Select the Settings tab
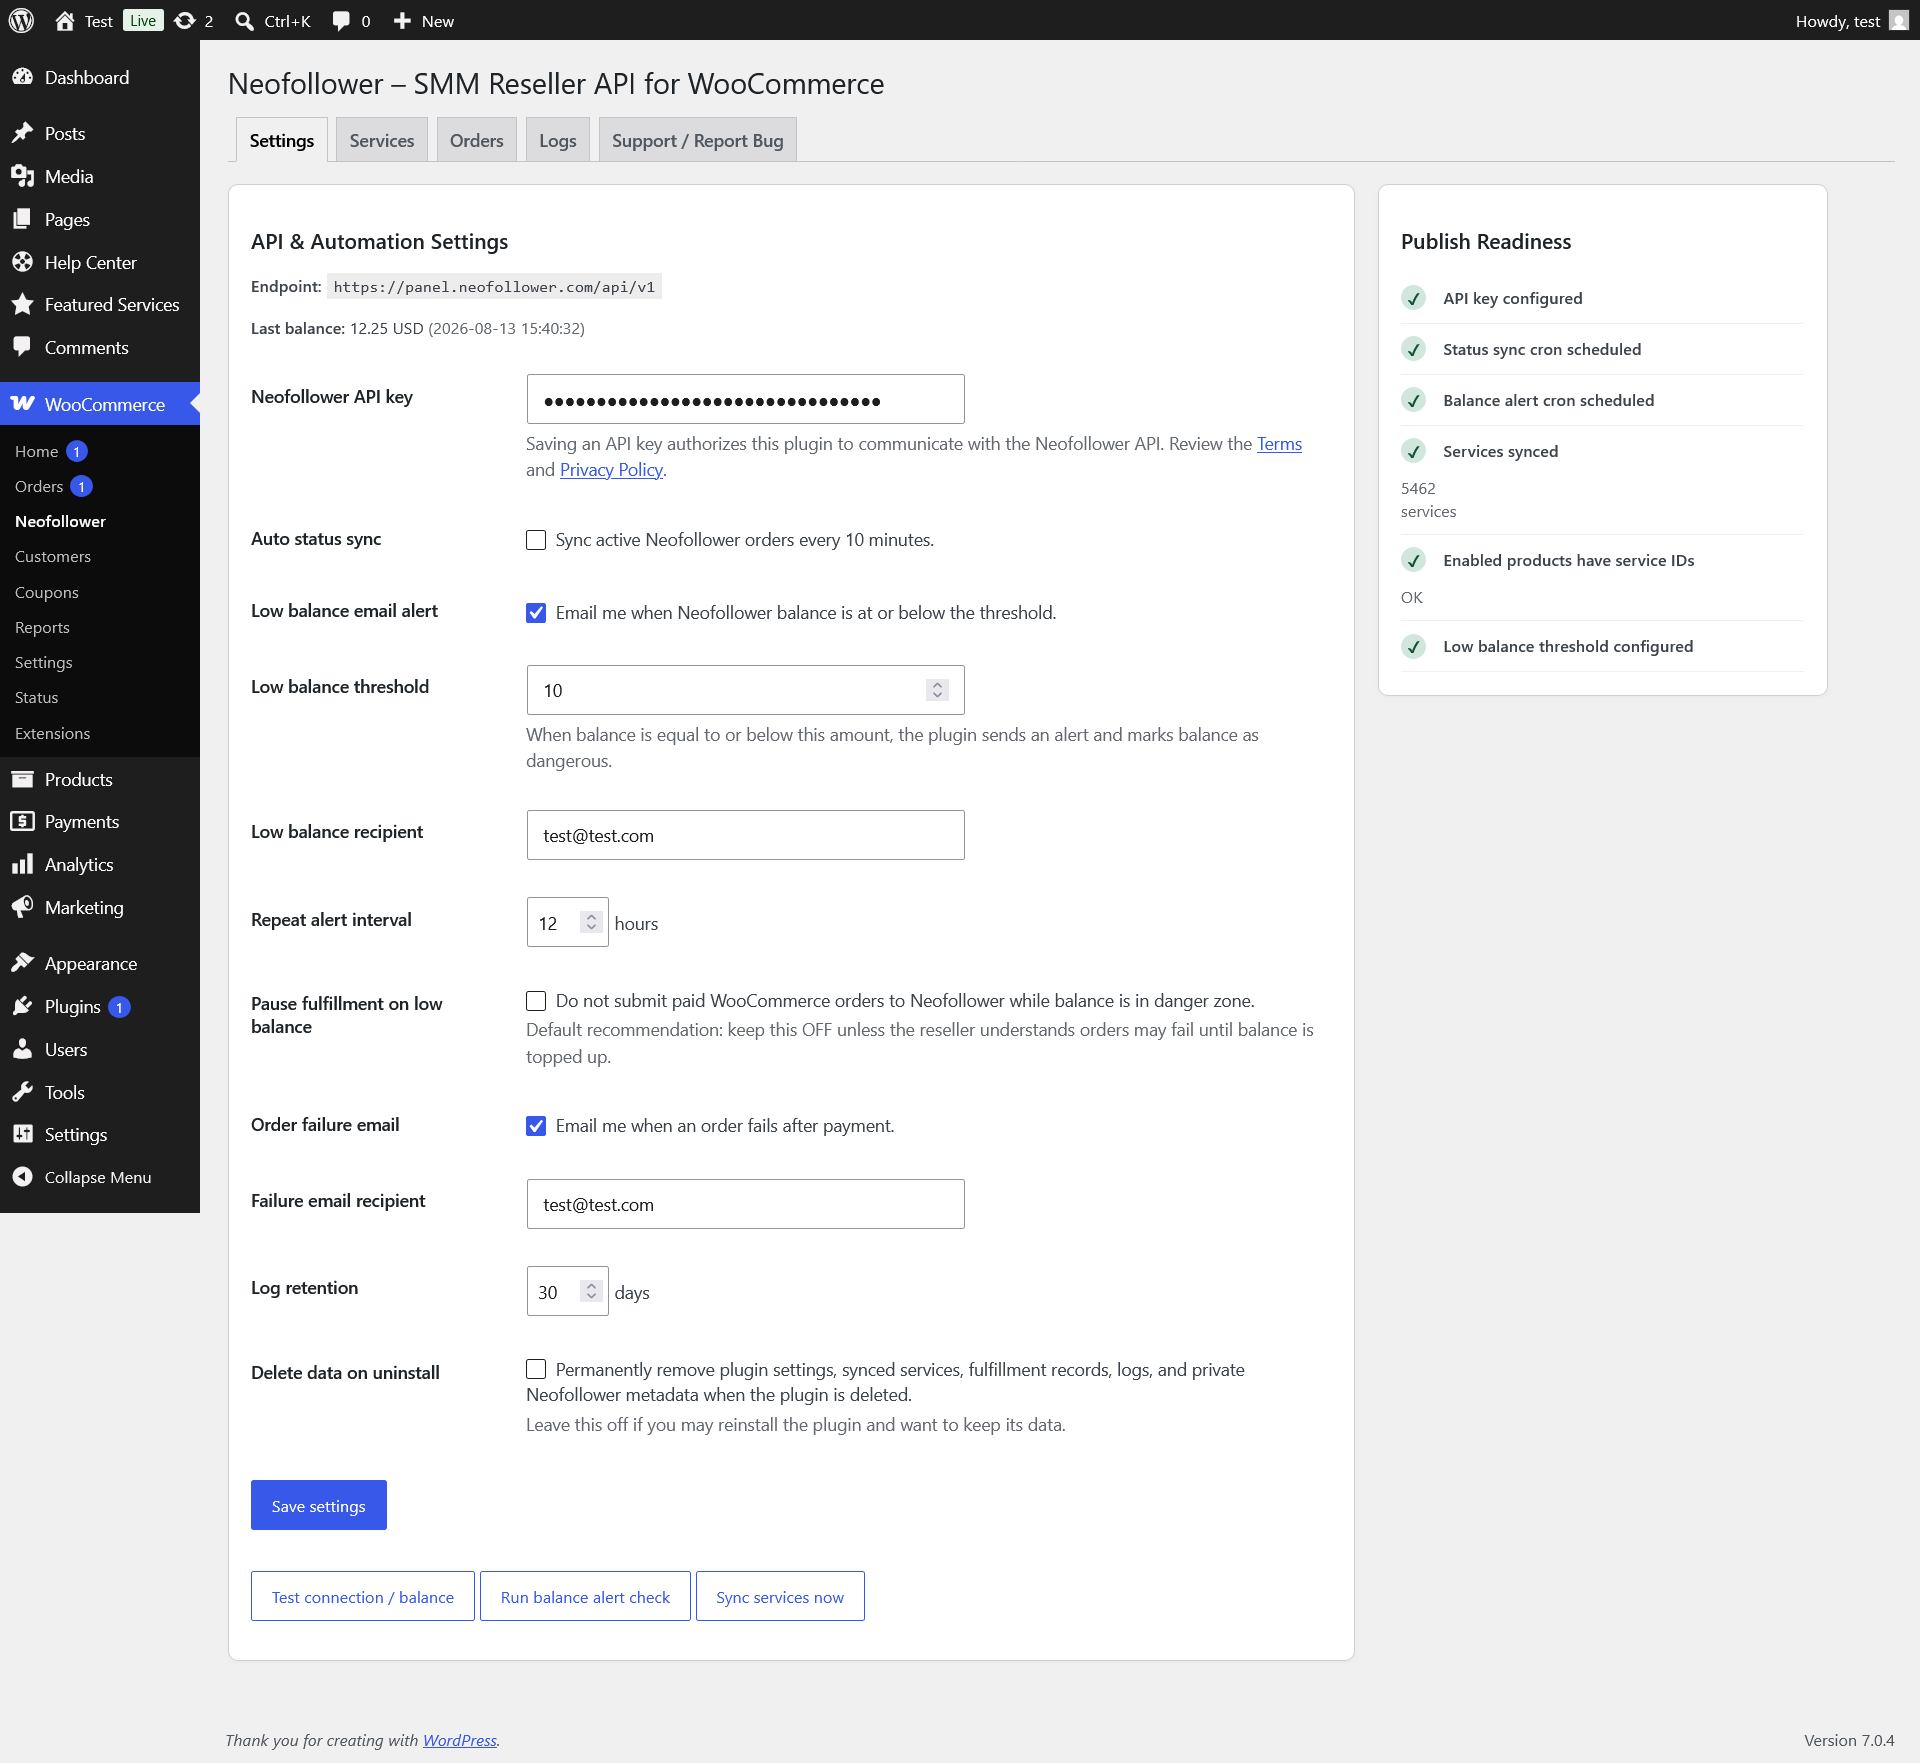 (x=282, y=140)
